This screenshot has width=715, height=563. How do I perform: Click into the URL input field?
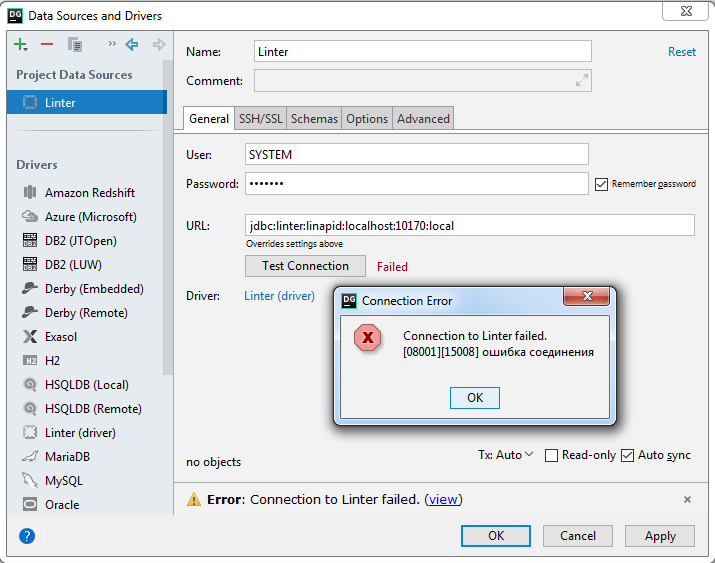[470, 225]
